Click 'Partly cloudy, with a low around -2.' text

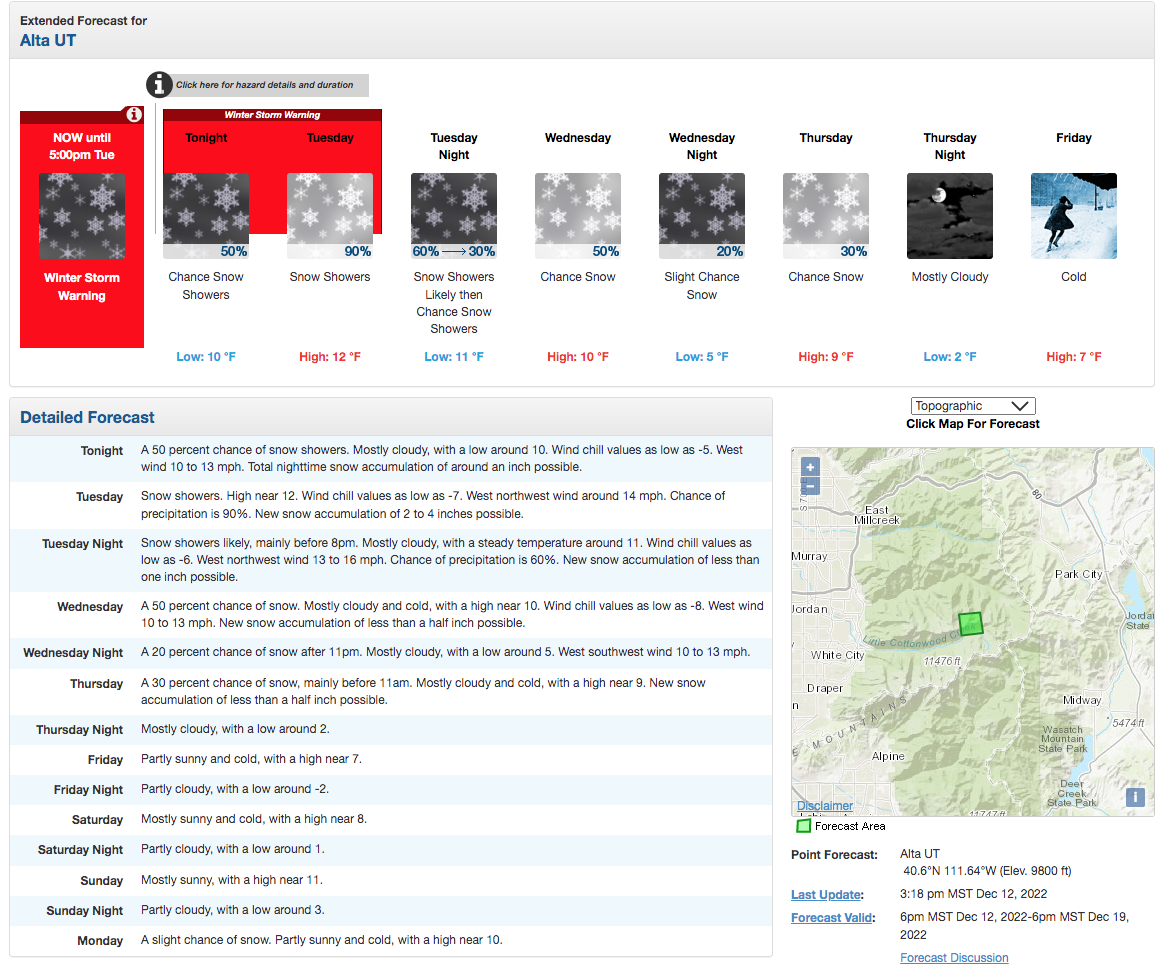pyautogui.click(x=235, y=789)
